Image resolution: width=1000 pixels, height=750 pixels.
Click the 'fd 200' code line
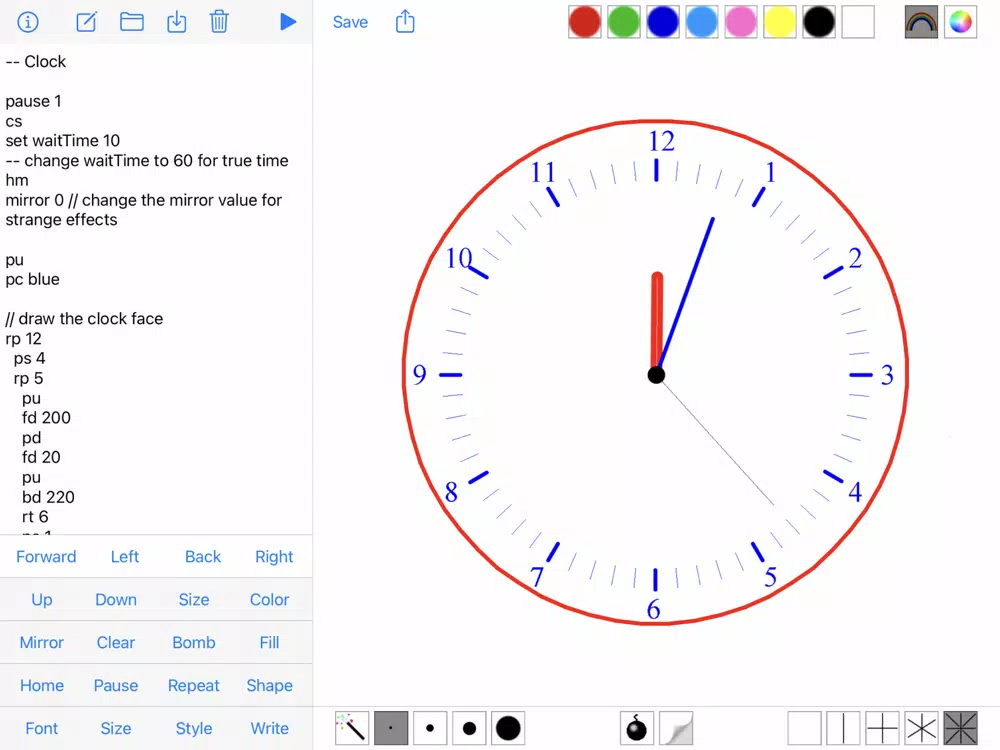46,418
